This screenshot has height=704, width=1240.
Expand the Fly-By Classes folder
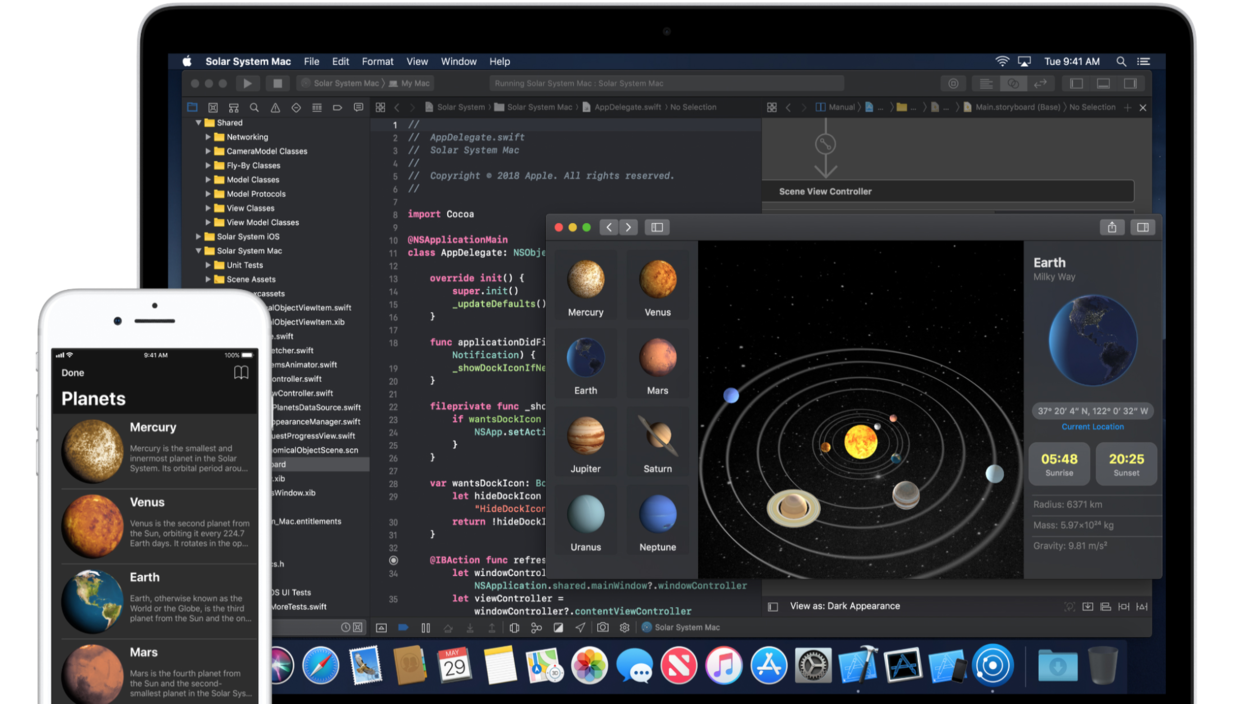[208, 166]
